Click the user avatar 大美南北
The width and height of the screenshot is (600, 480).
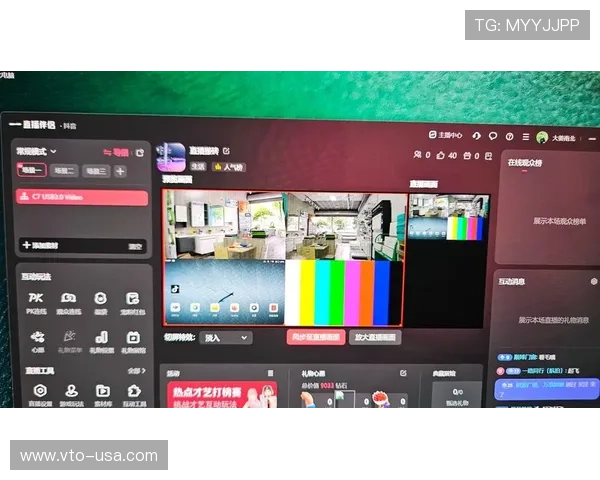(x=542, y=137)
